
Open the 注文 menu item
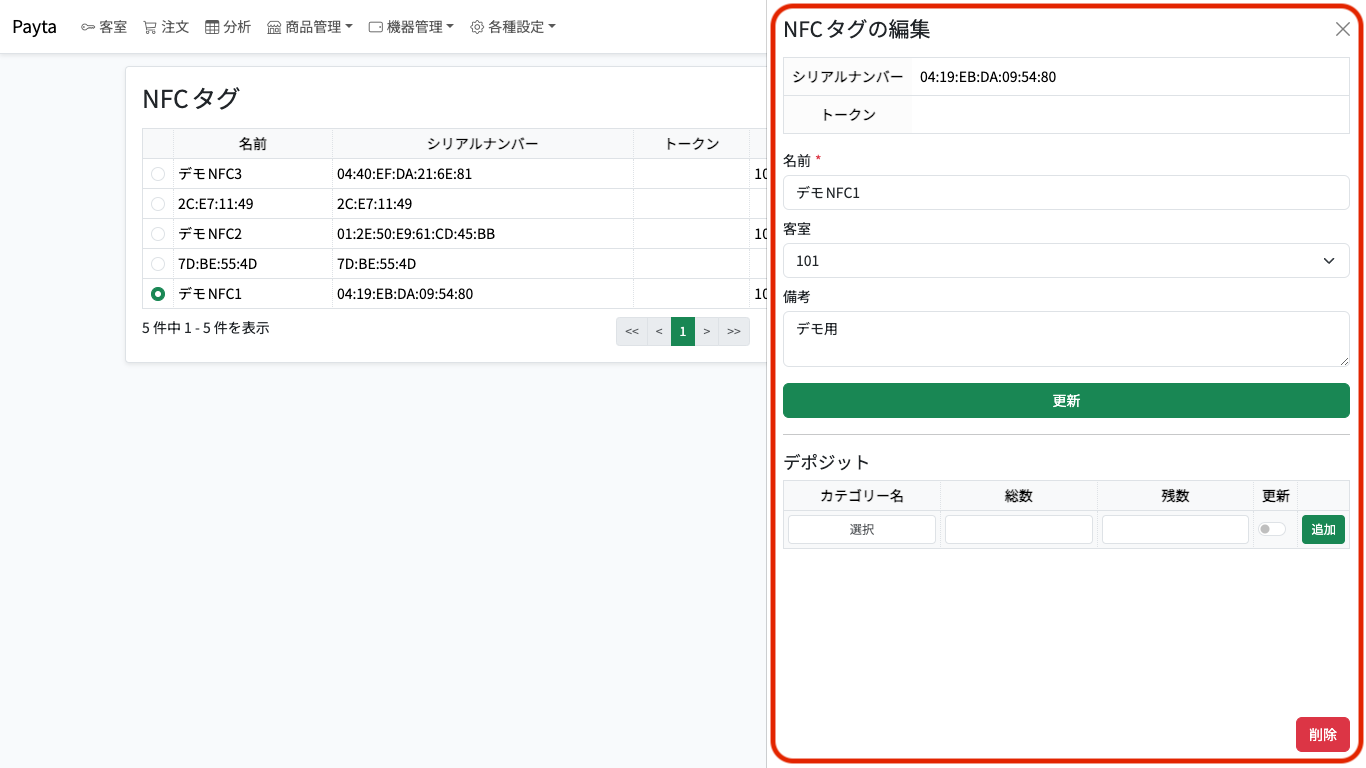click(166, 27)
